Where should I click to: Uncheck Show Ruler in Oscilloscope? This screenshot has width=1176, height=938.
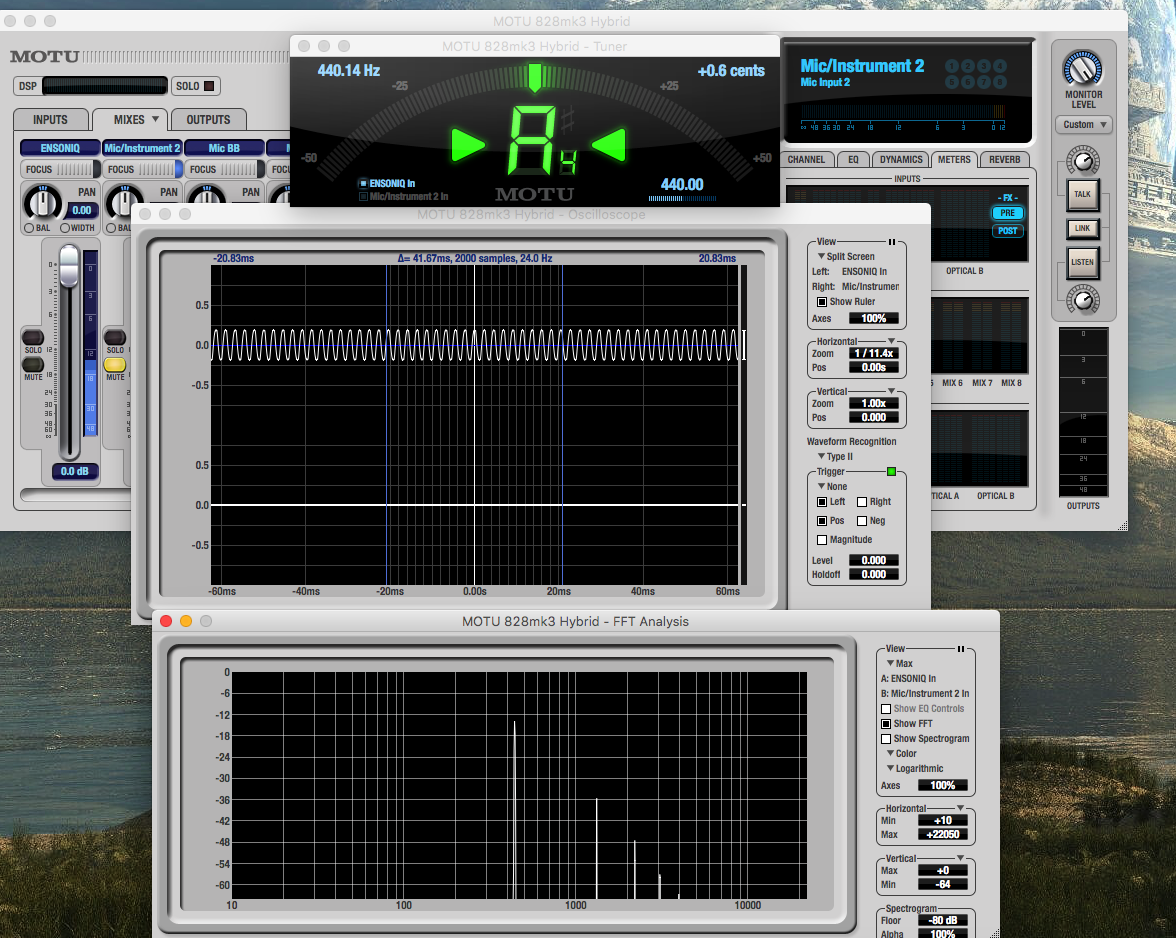point(822,302)
